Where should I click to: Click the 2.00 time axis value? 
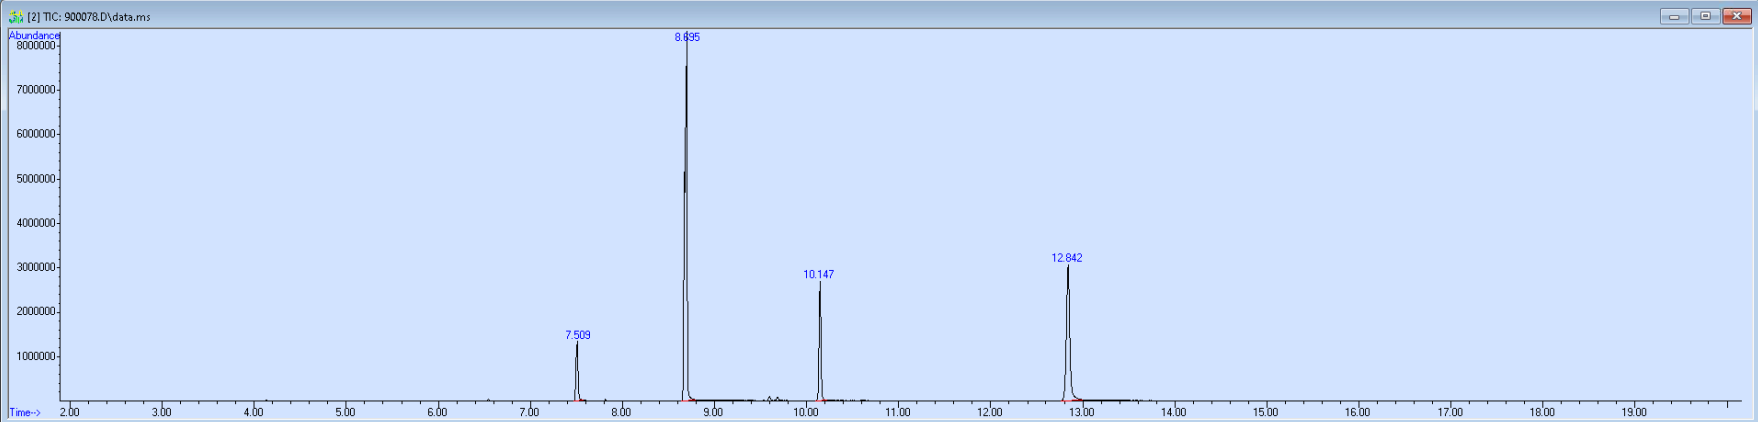point(69,412)
